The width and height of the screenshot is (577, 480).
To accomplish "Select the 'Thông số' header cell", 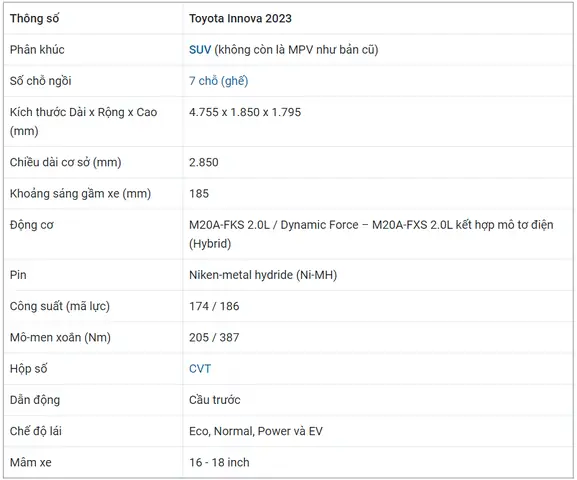I will (34, 18).
